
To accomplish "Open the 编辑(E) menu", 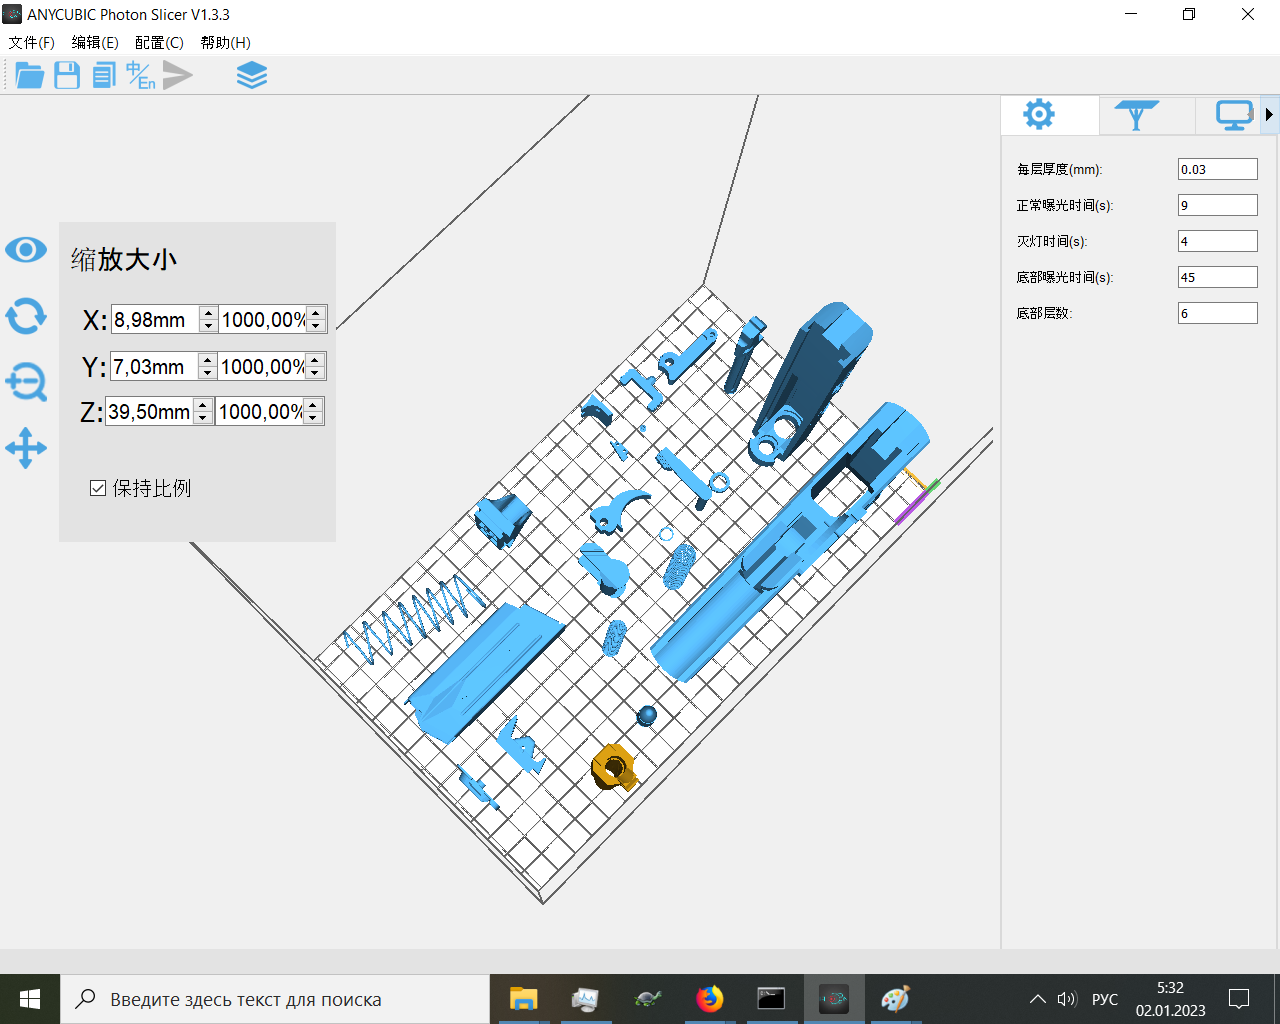I will (95, 42).
